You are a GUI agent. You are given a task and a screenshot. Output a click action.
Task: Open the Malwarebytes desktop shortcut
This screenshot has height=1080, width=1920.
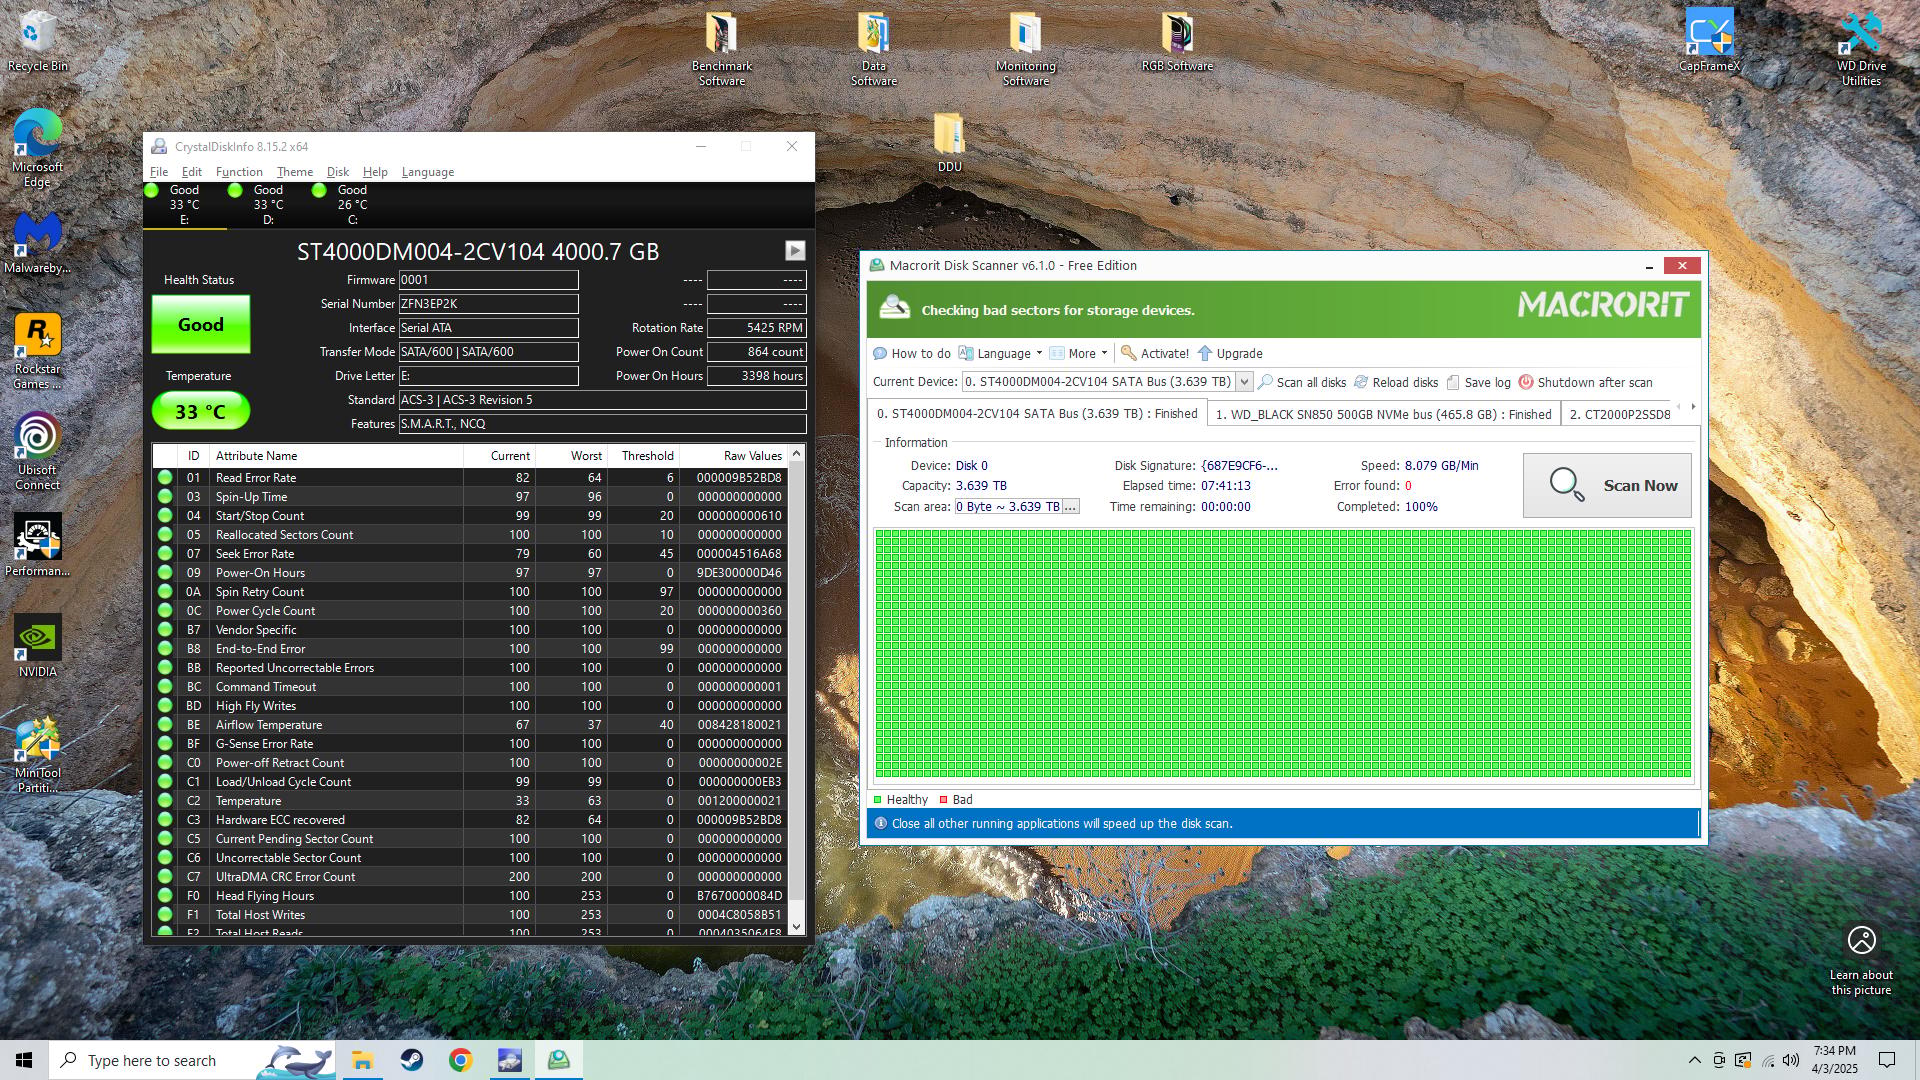click(x=38, y=242)
